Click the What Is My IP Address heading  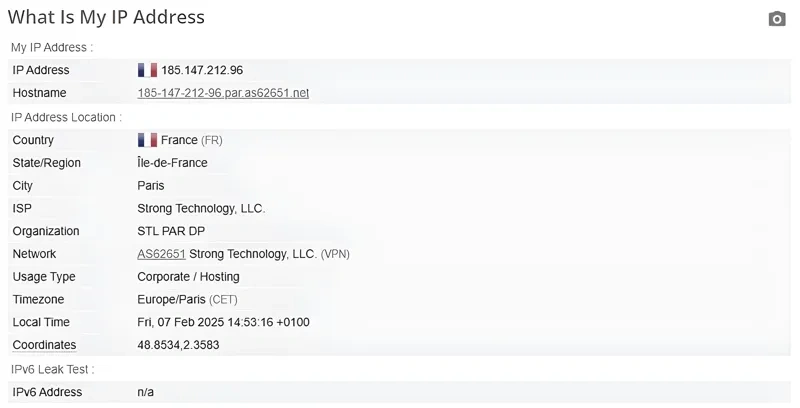[106, 17]
